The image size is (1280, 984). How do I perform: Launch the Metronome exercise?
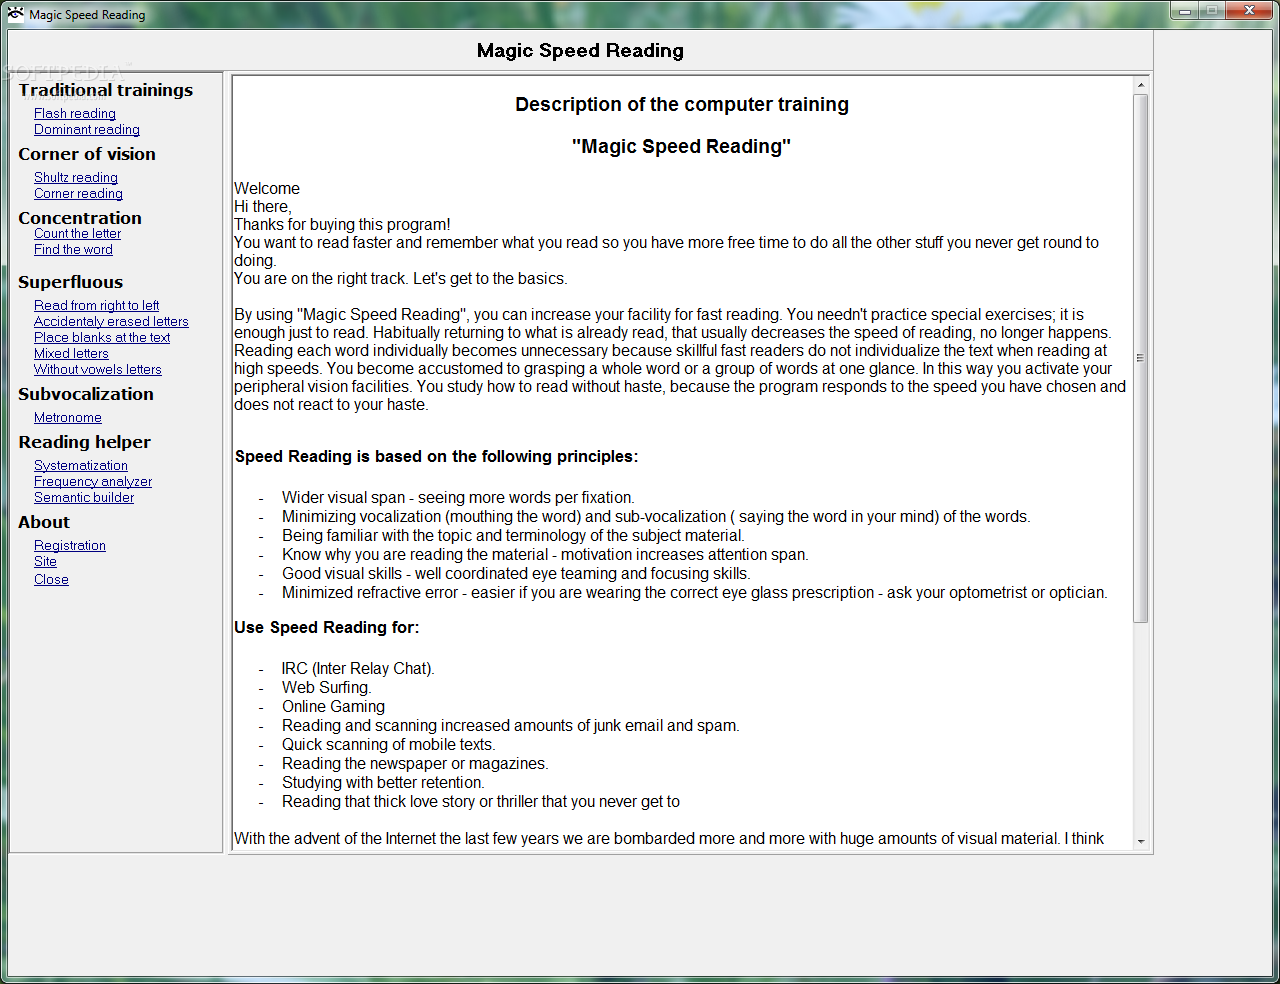68,418
